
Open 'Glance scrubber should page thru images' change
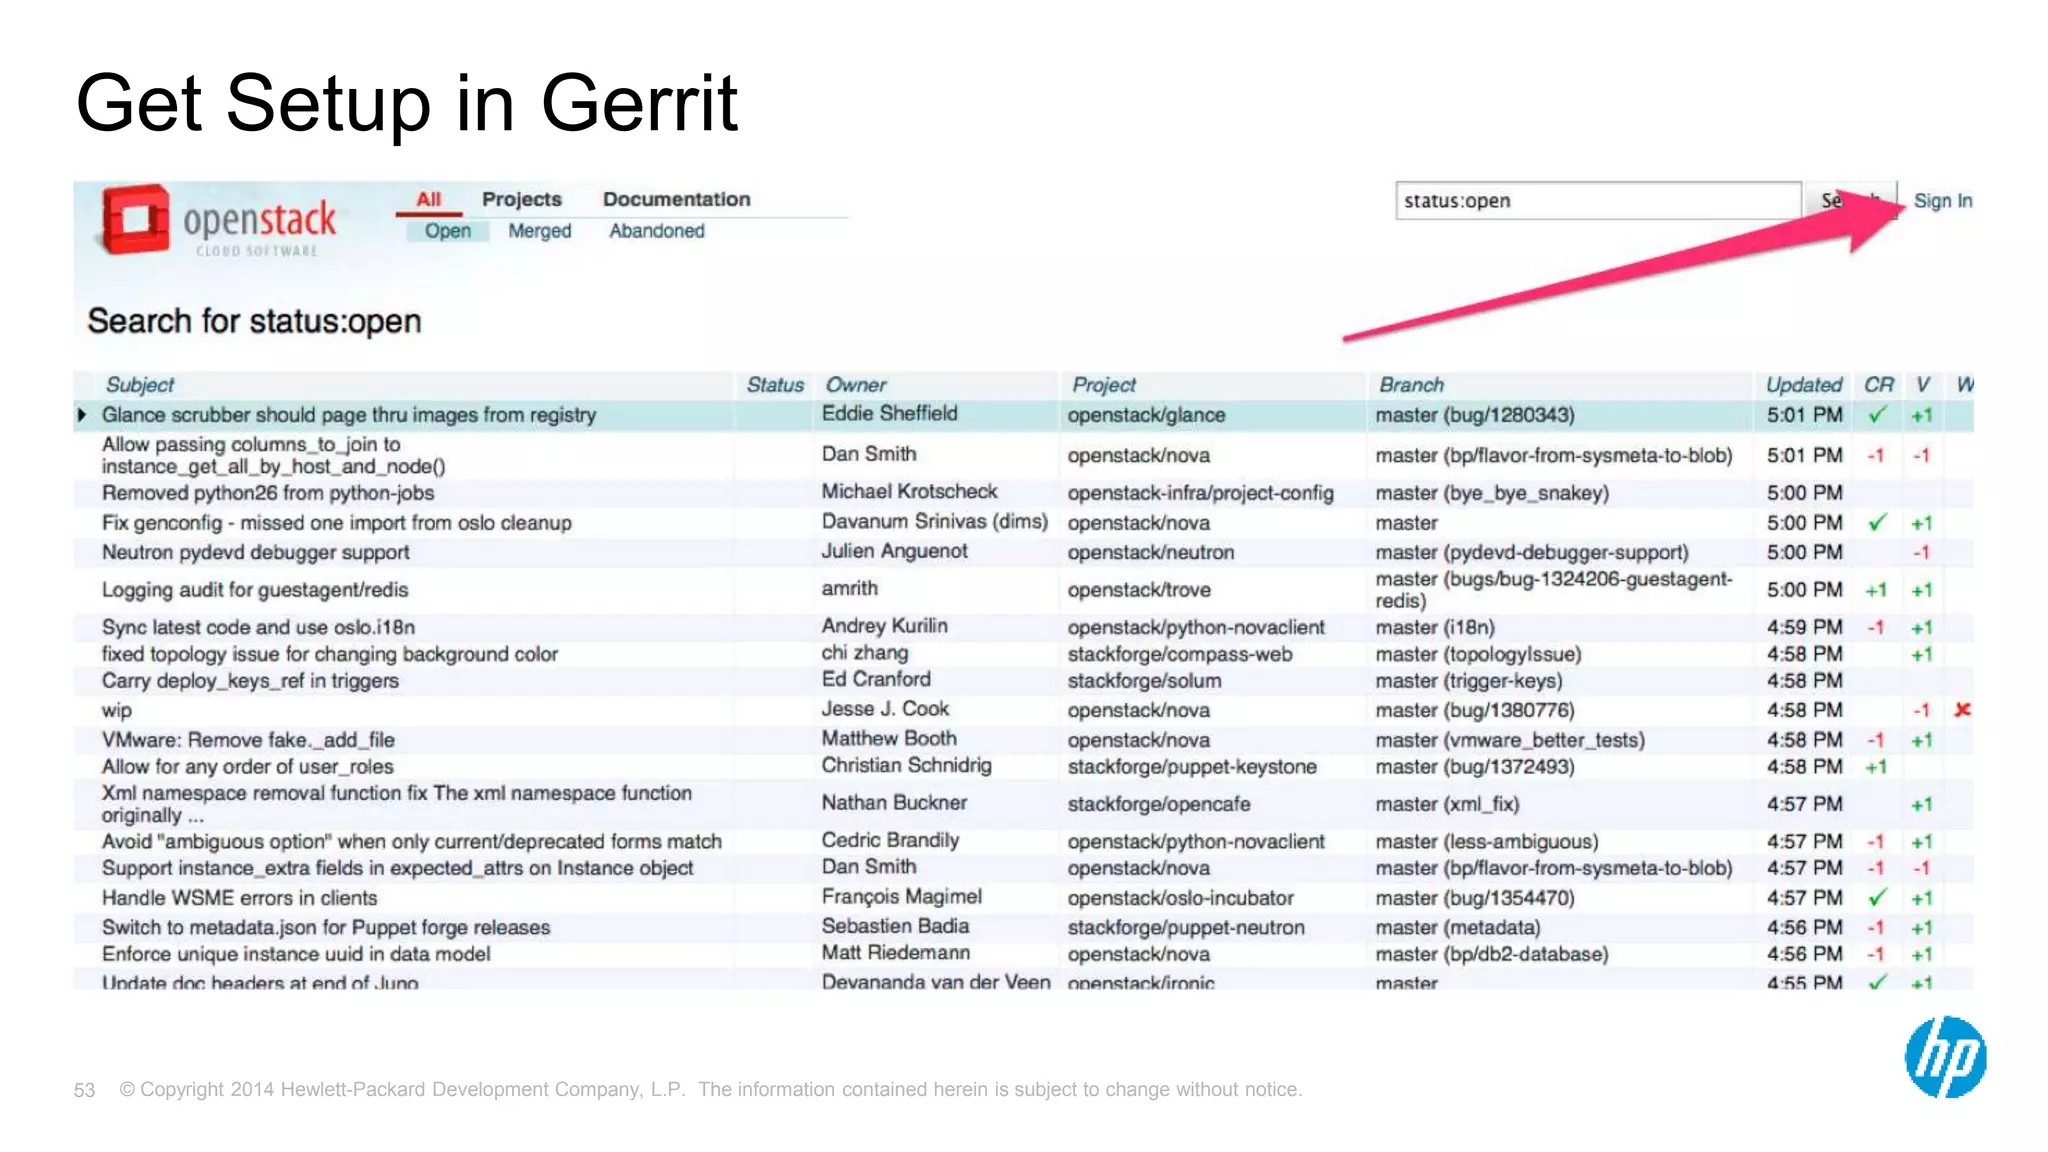[x=349, y=415]
